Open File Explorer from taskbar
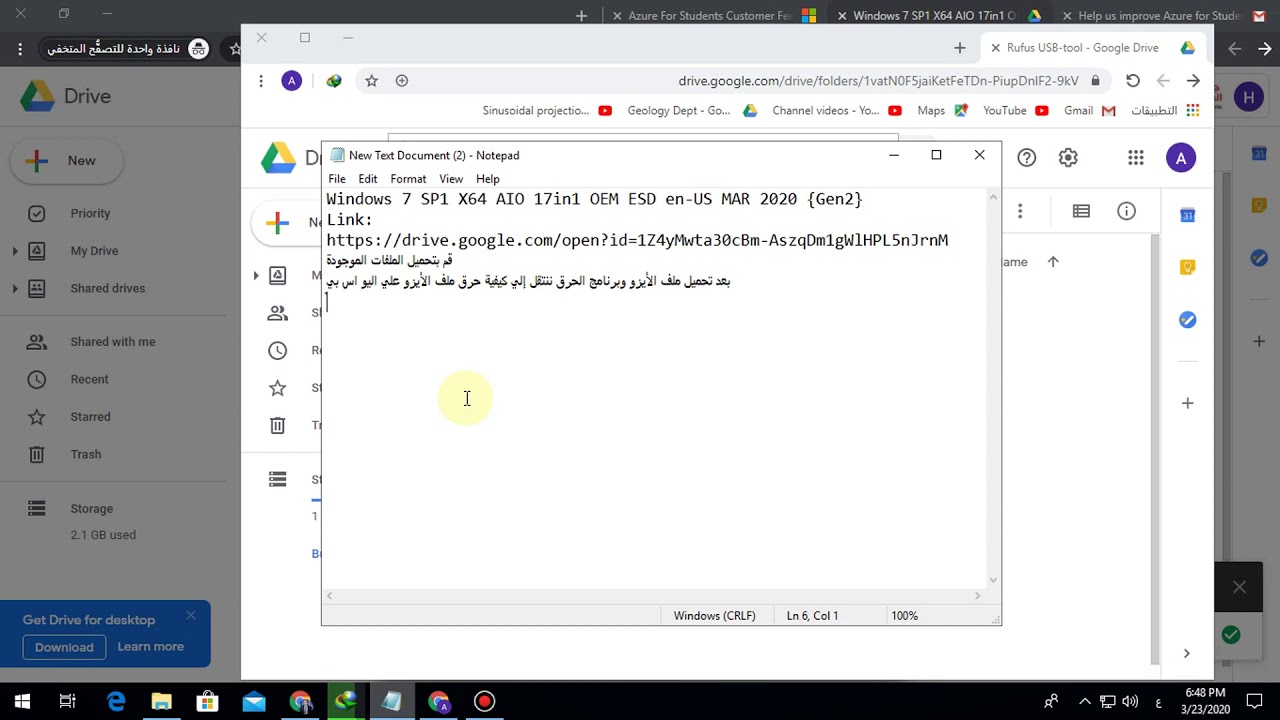Image resolution: width=1280 pixels, height=720 pixels. pyautogui.click(x=162, y=702)
